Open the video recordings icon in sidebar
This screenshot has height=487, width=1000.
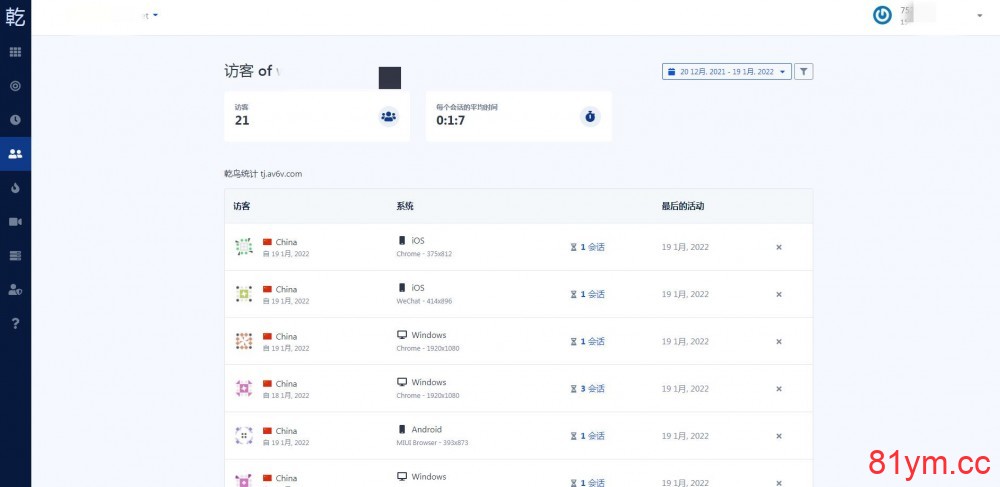[15, 221]
